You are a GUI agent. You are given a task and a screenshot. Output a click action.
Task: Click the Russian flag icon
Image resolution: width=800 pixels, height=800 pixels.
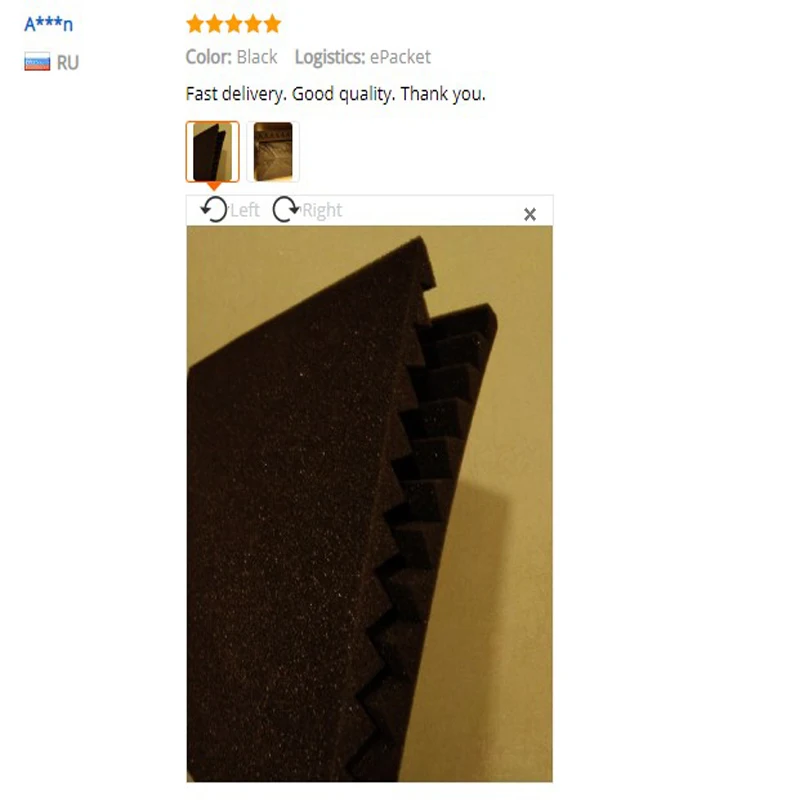point(37,62)
